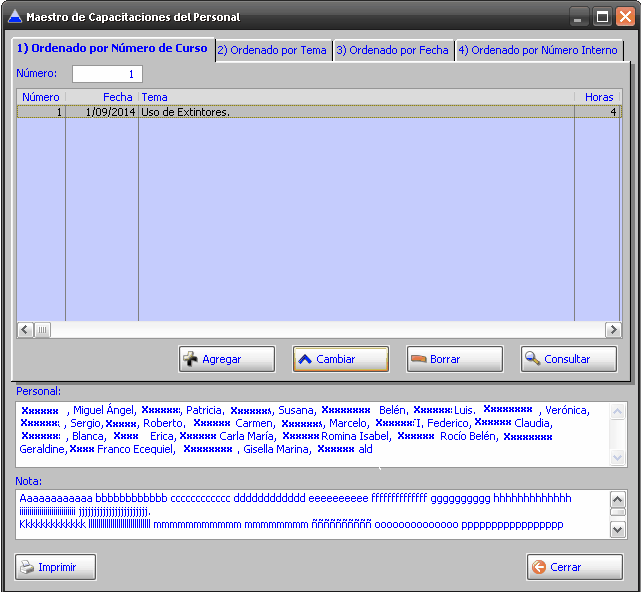641x592 pixels.
Task: Click the Nota box up scroll arrow
Action: (617, 499)
